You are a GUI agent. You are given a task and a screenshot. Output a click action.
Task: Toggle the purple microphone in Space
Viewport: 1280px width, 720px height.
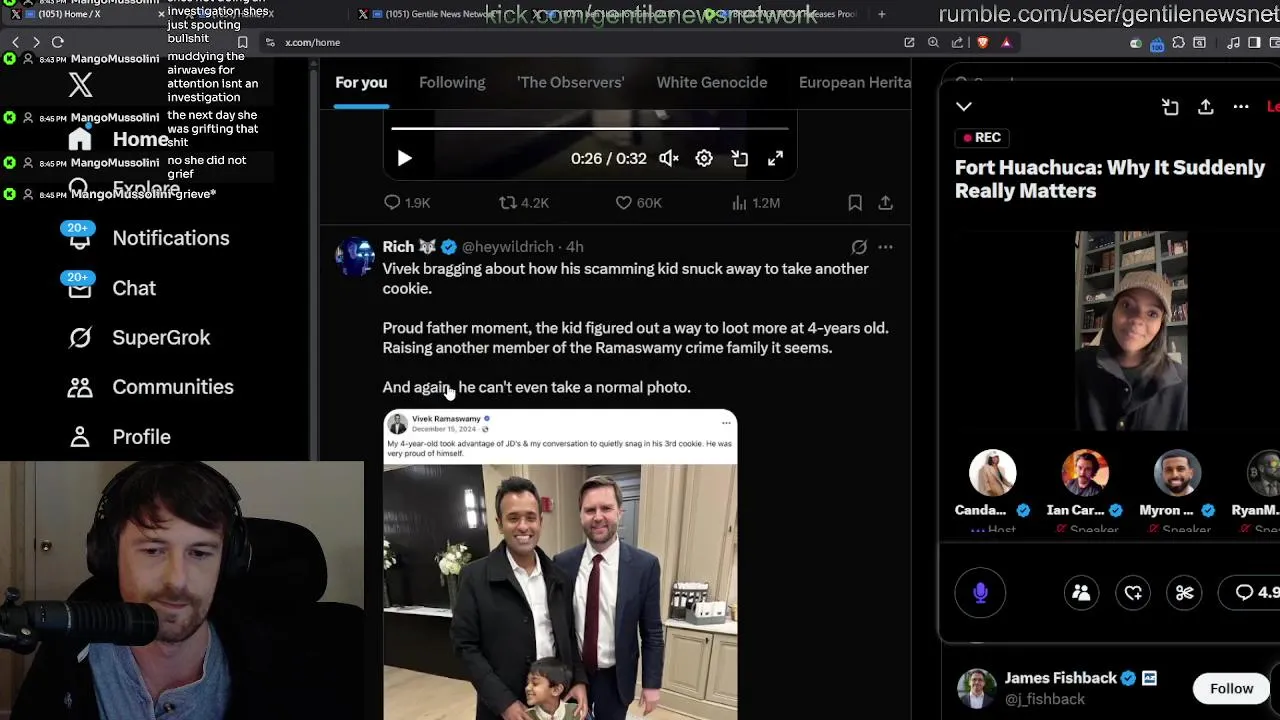pos(980,593)
